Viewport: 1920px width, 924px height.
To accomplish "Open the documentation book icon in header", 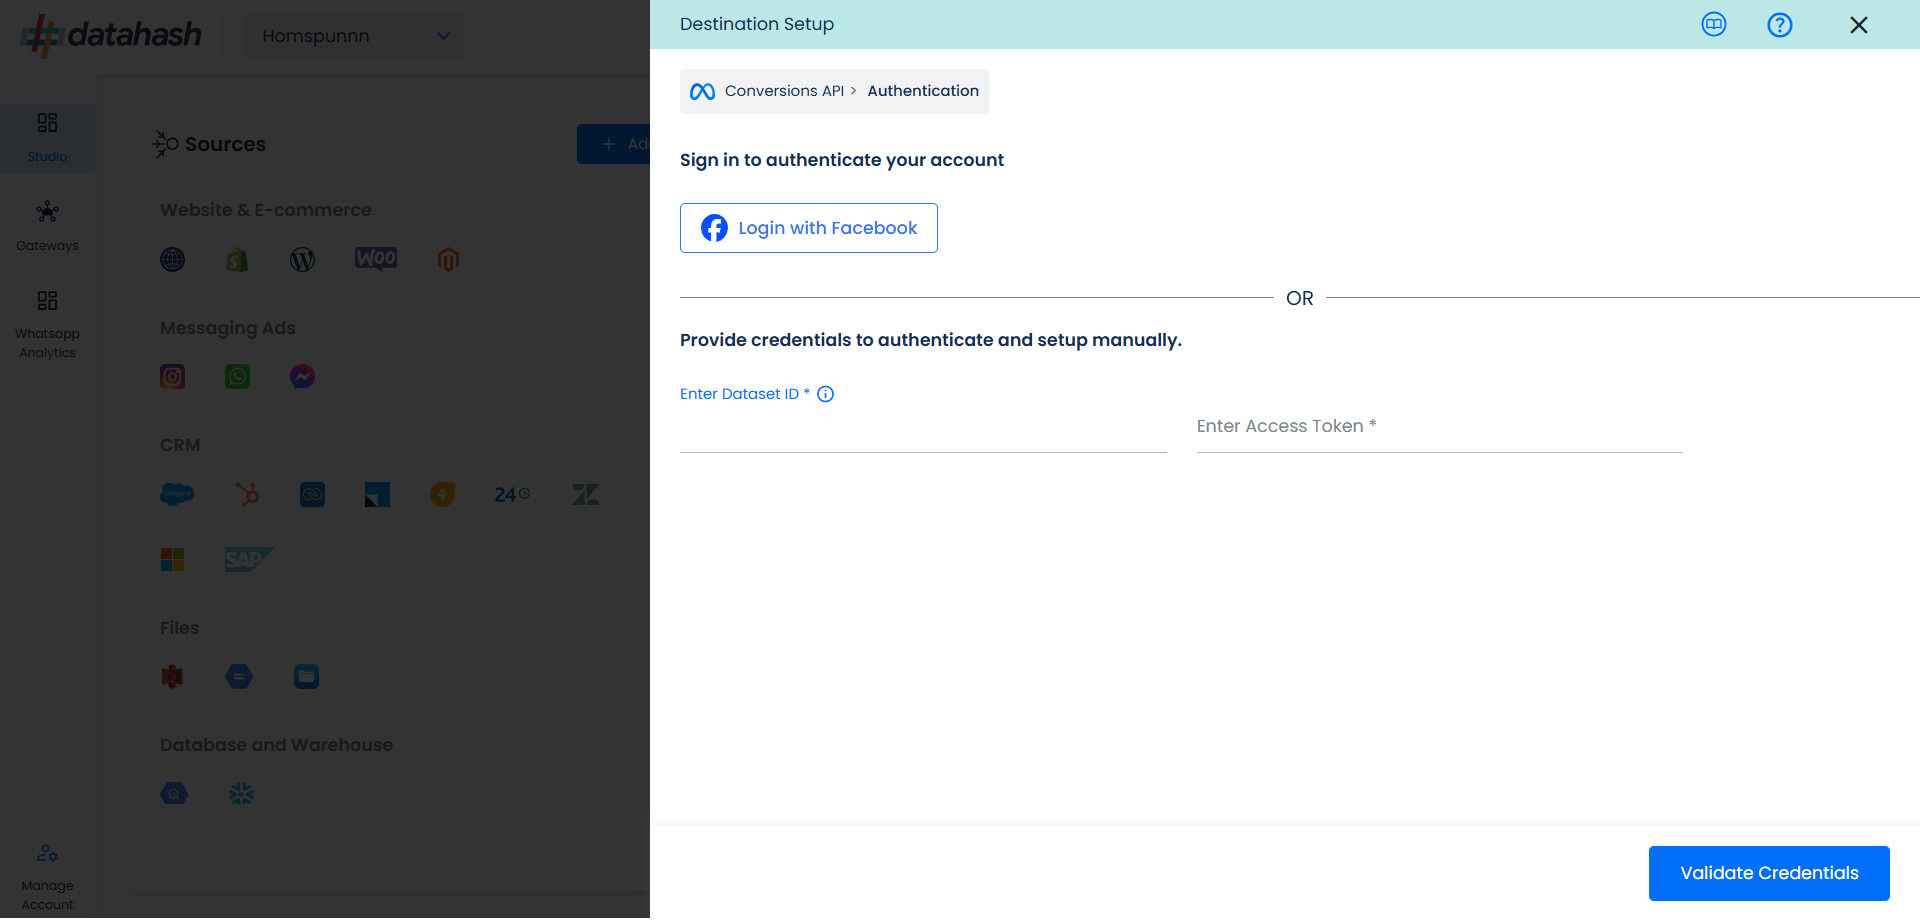I will click(x=1713, y=25).
